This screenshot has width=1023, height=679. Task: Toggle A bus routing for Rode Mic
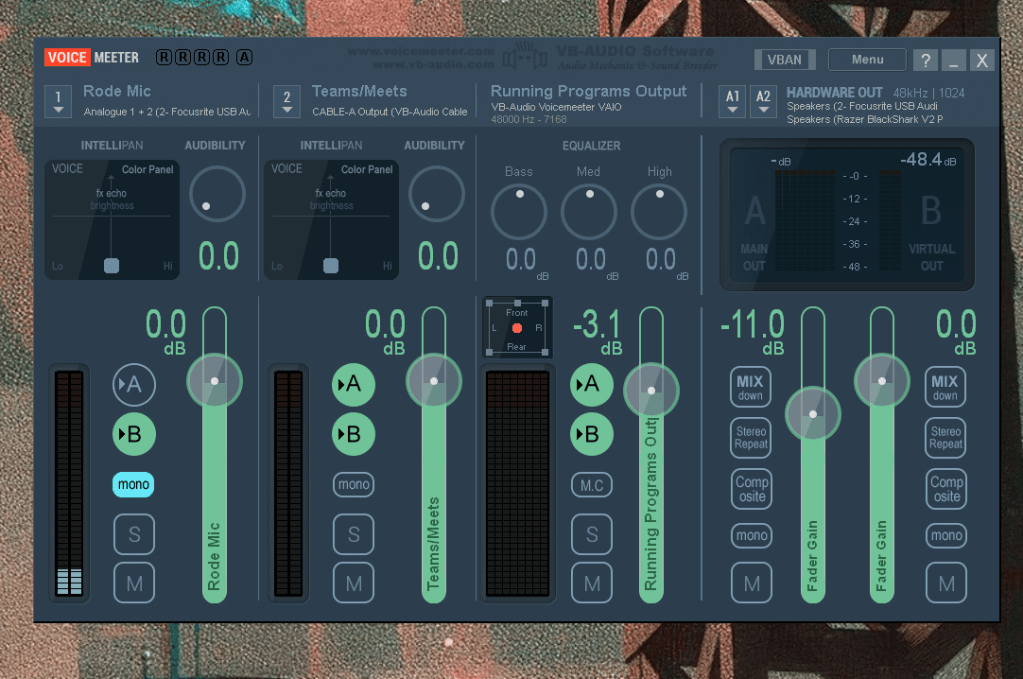pos(134,384)
